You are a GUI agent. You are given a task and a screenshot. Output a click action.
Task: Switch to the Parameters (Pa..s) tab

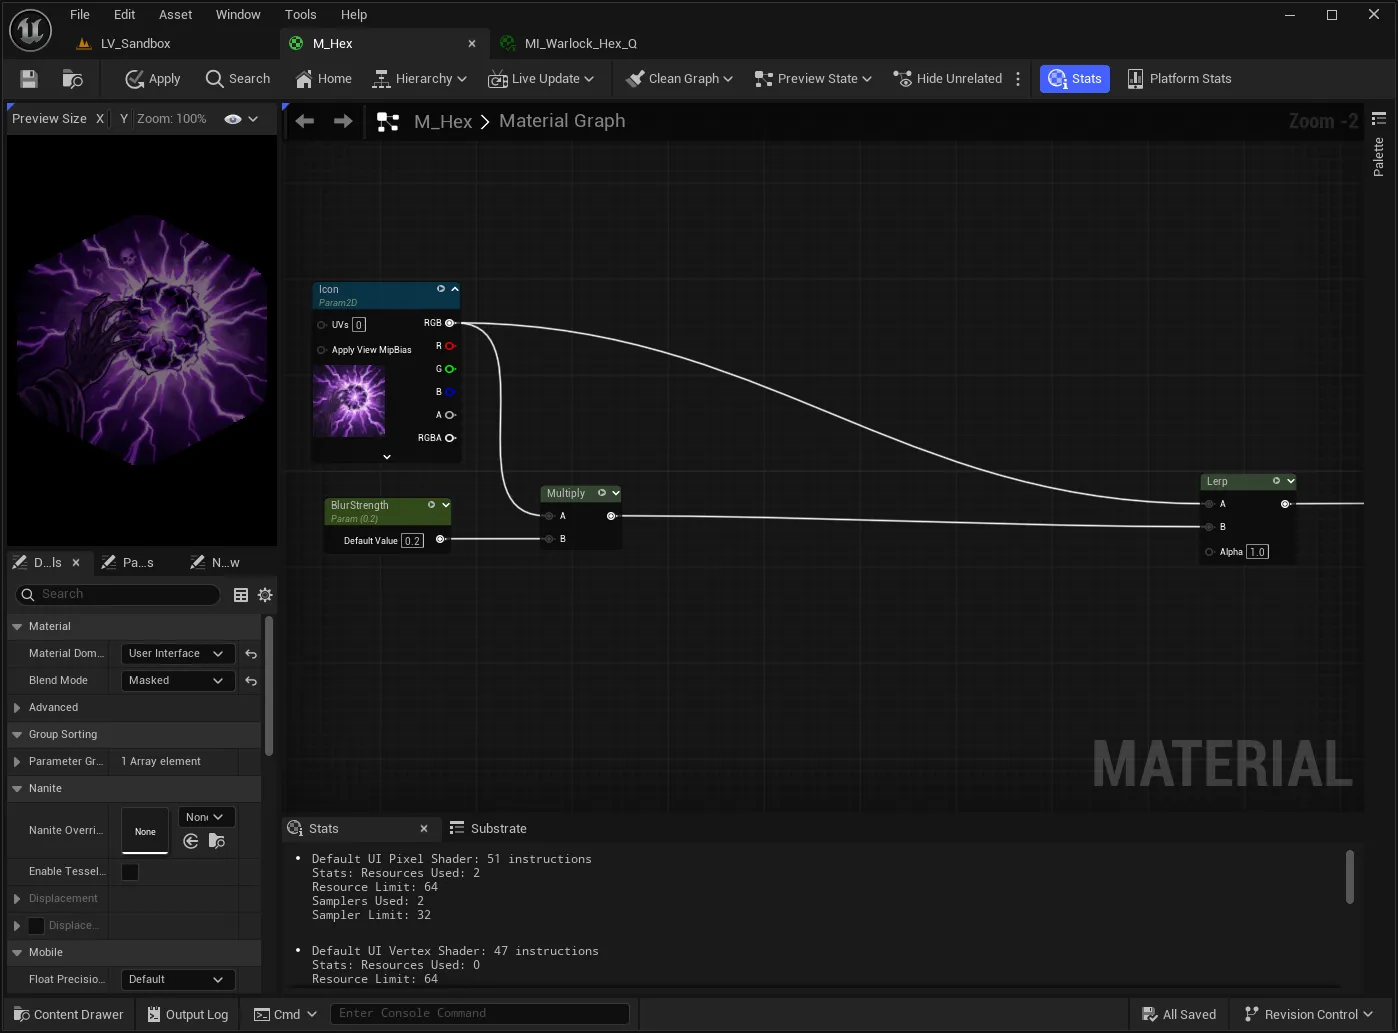click(x=128, y=563)
